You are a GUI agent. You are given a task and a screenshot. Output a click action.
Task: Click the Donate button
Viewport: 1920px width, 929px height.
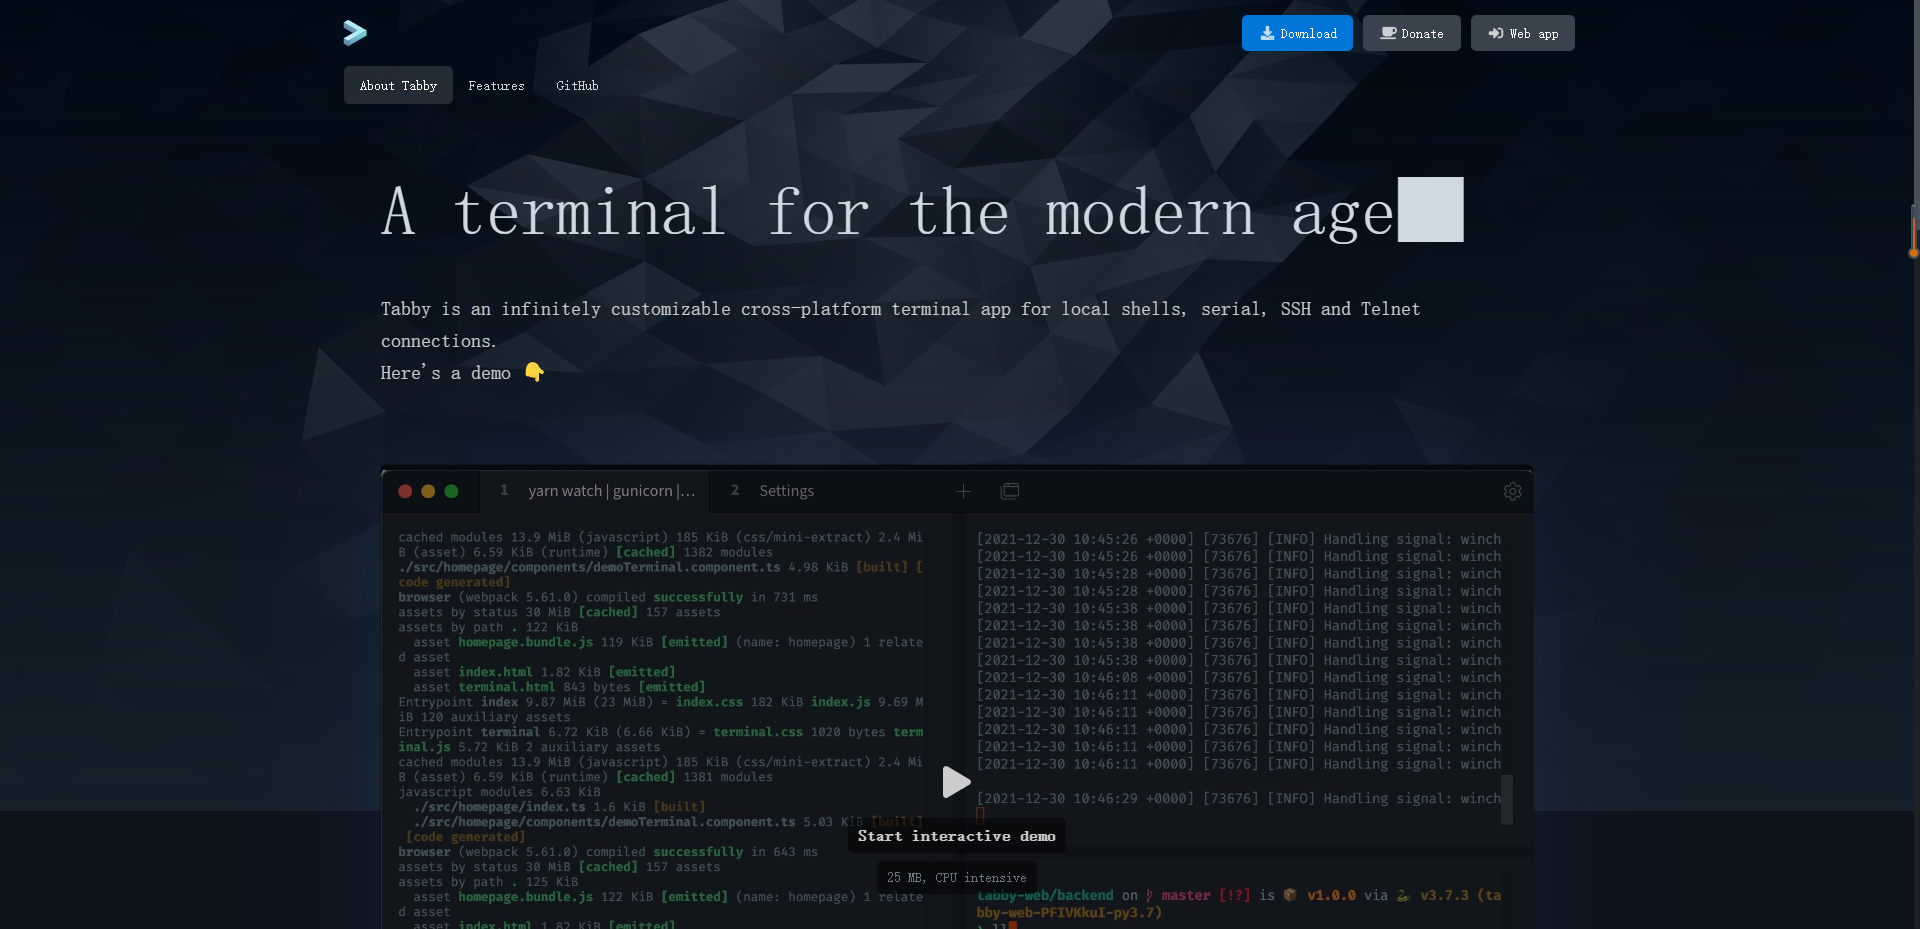1411,33
